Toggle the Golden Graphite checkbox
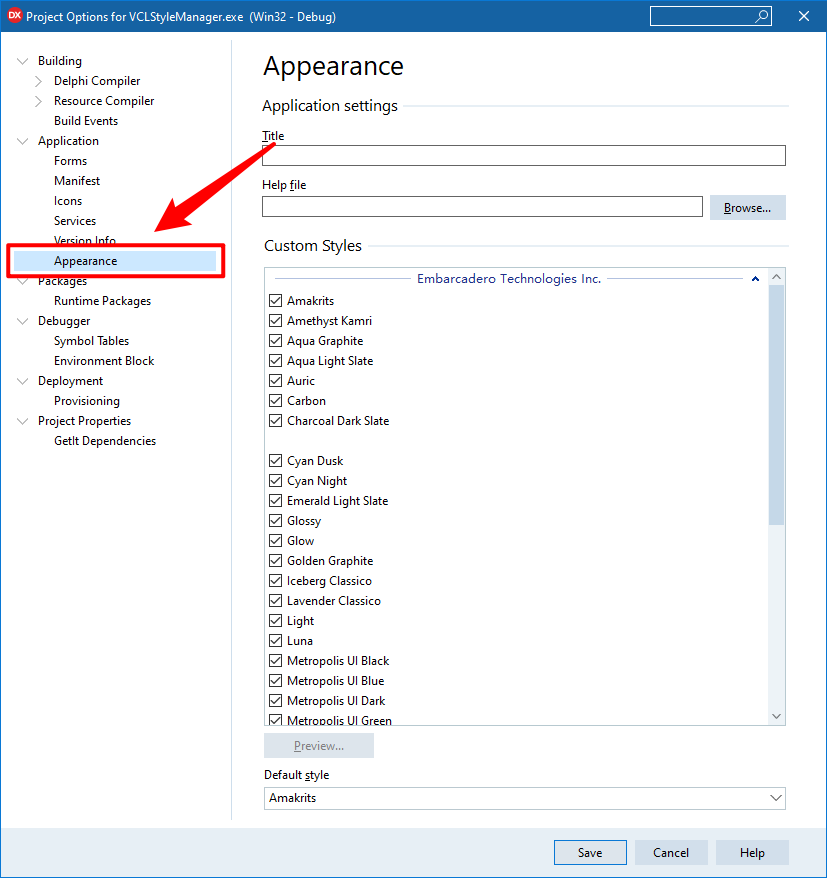The height and width of the screenshot is (878, 827). coord(275,561)
